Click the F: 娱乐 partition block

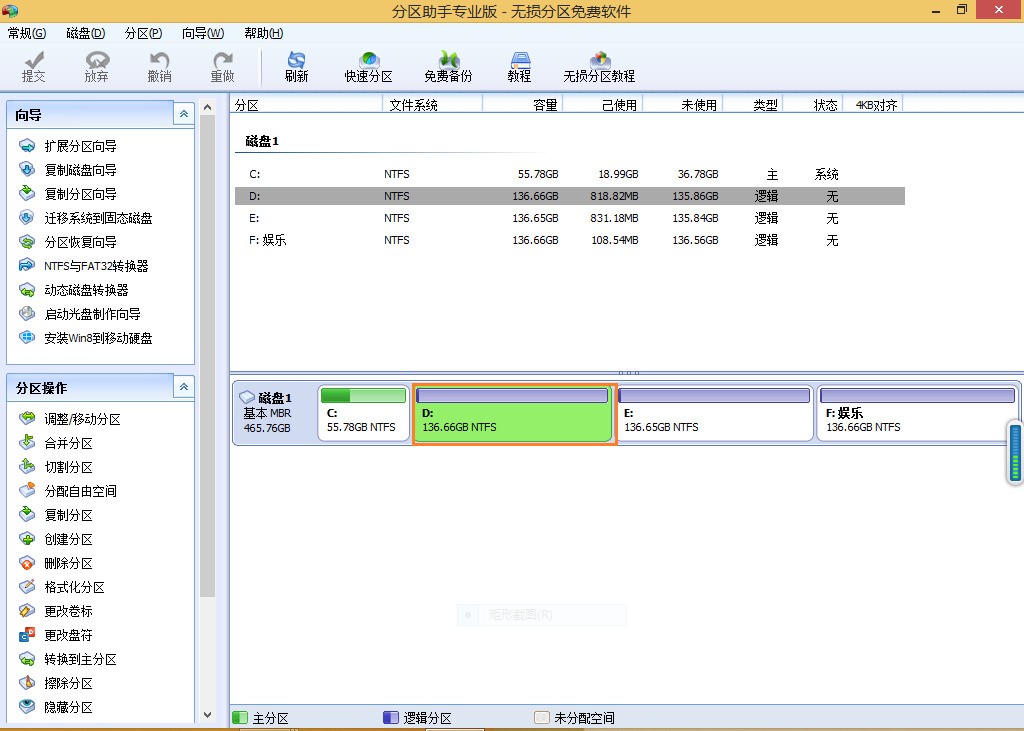pyautogui.click(x=917, y=413)
